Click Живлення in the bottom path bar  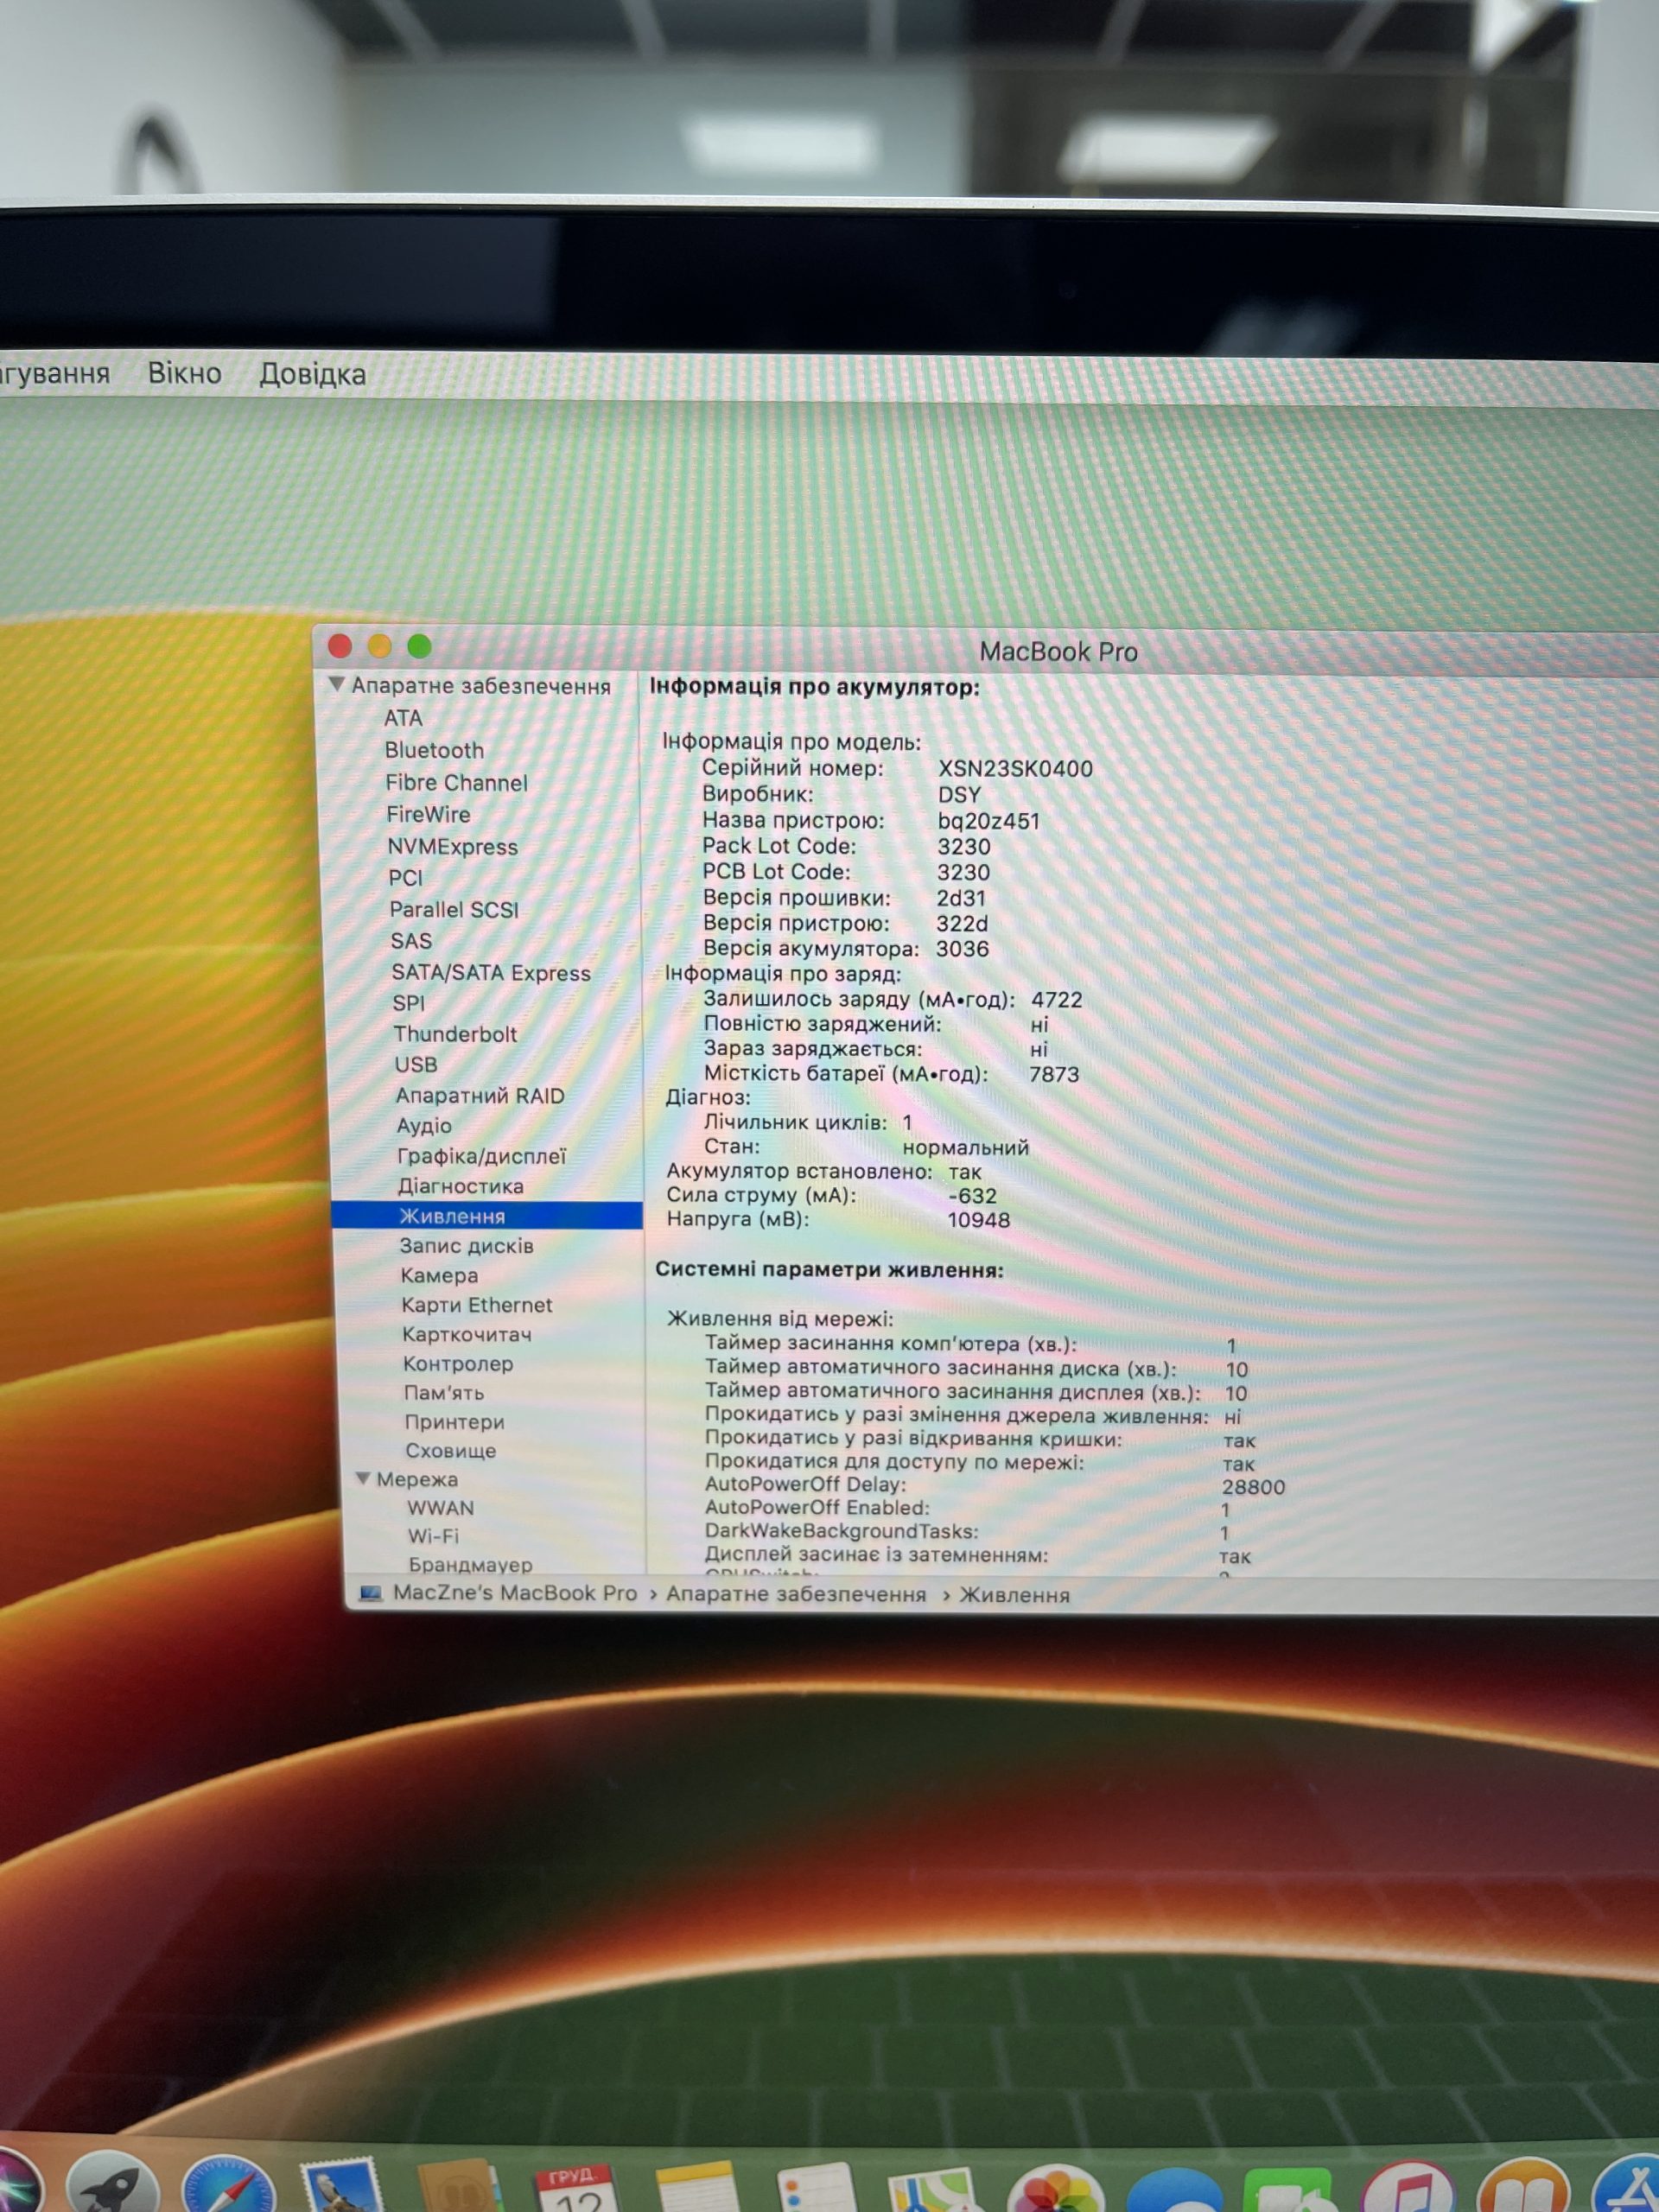click(1015, 1595)
